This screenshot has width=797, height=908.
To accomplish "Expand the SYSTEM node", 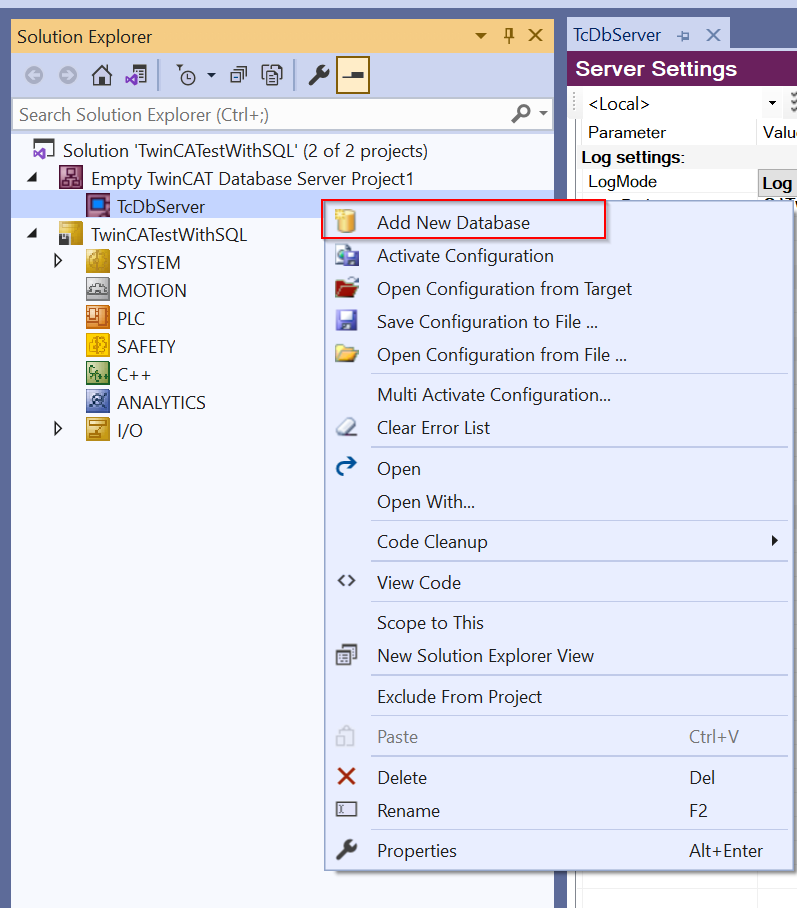I will pos(58,261).
